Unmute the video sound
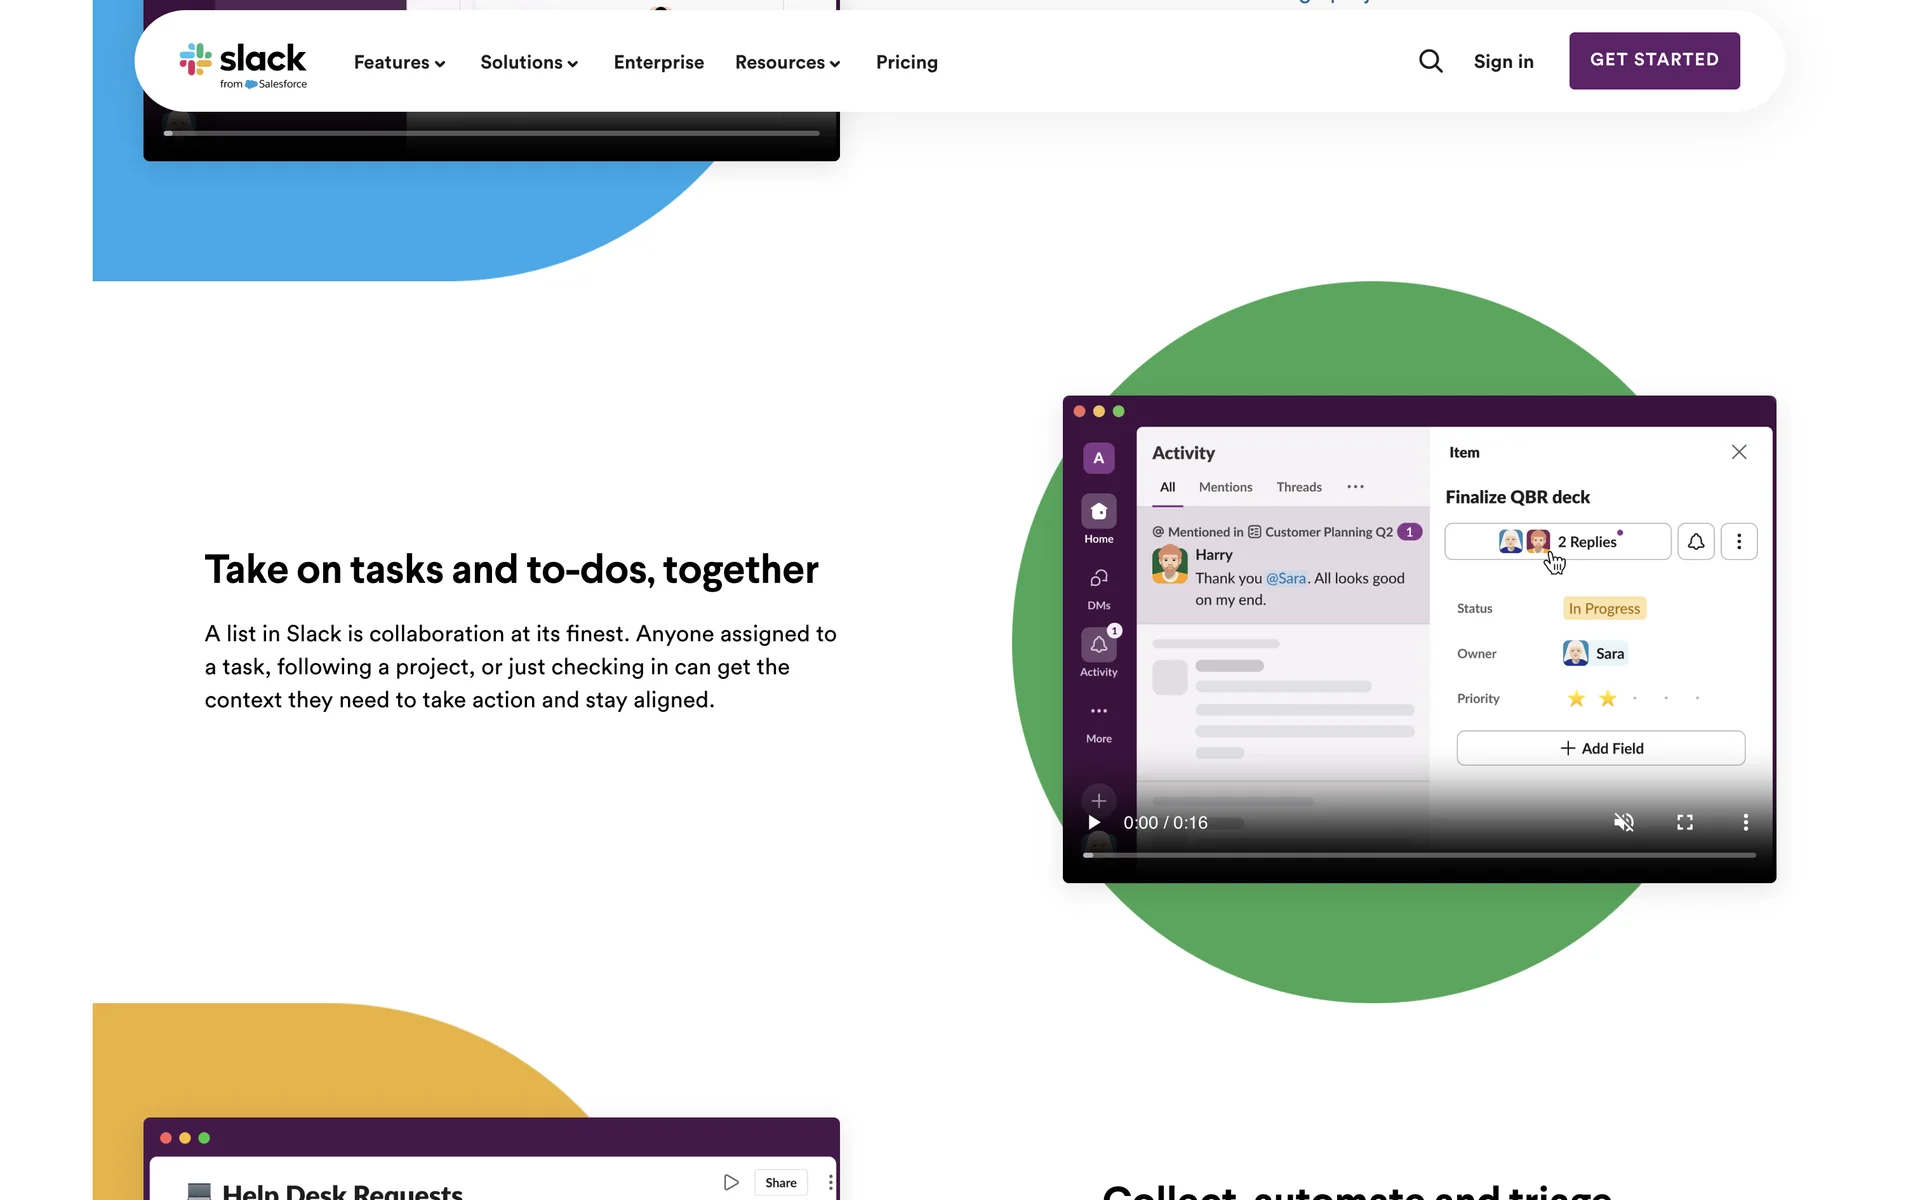 [x=1623, y=822]
